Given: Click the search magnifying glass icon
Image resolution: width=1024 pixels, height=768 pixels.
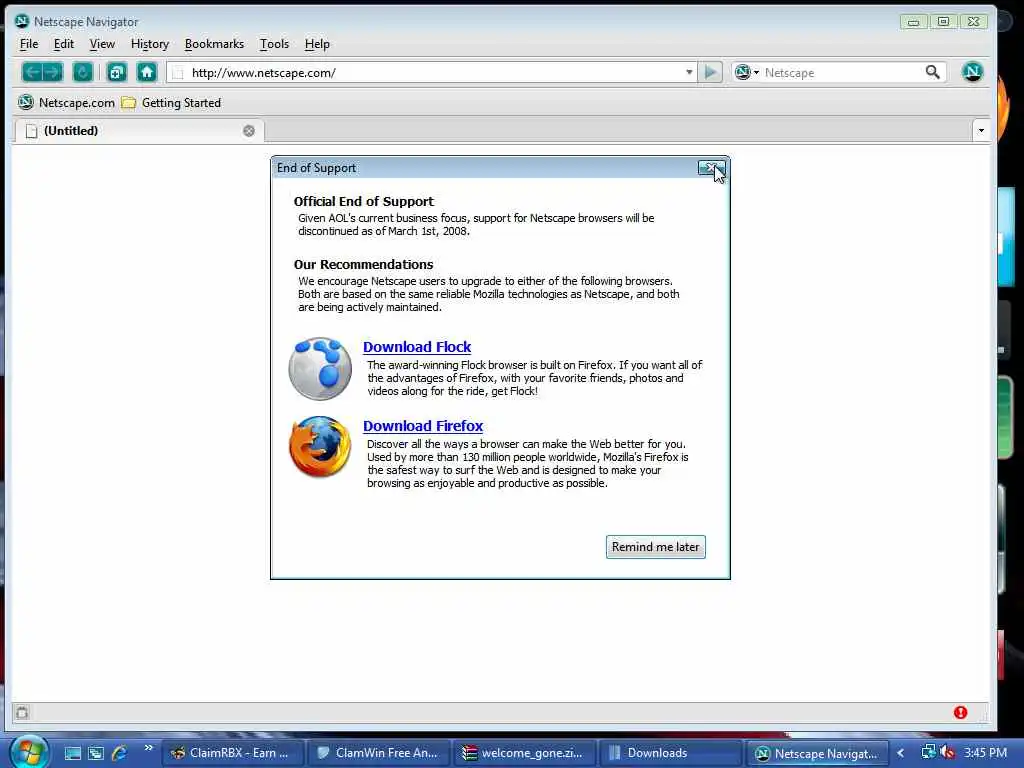Looking at the screenshot, I should click(x=933, y=72).
